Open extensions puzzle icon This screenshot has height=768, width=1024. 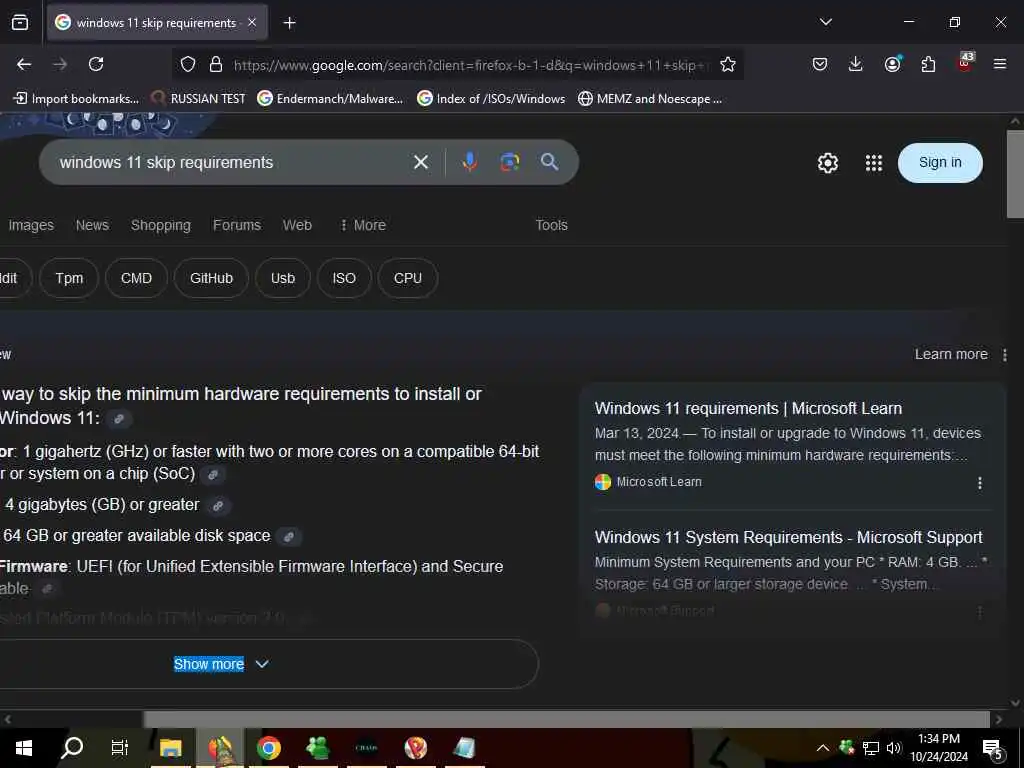pyautogui.click(x=928, y=64)
